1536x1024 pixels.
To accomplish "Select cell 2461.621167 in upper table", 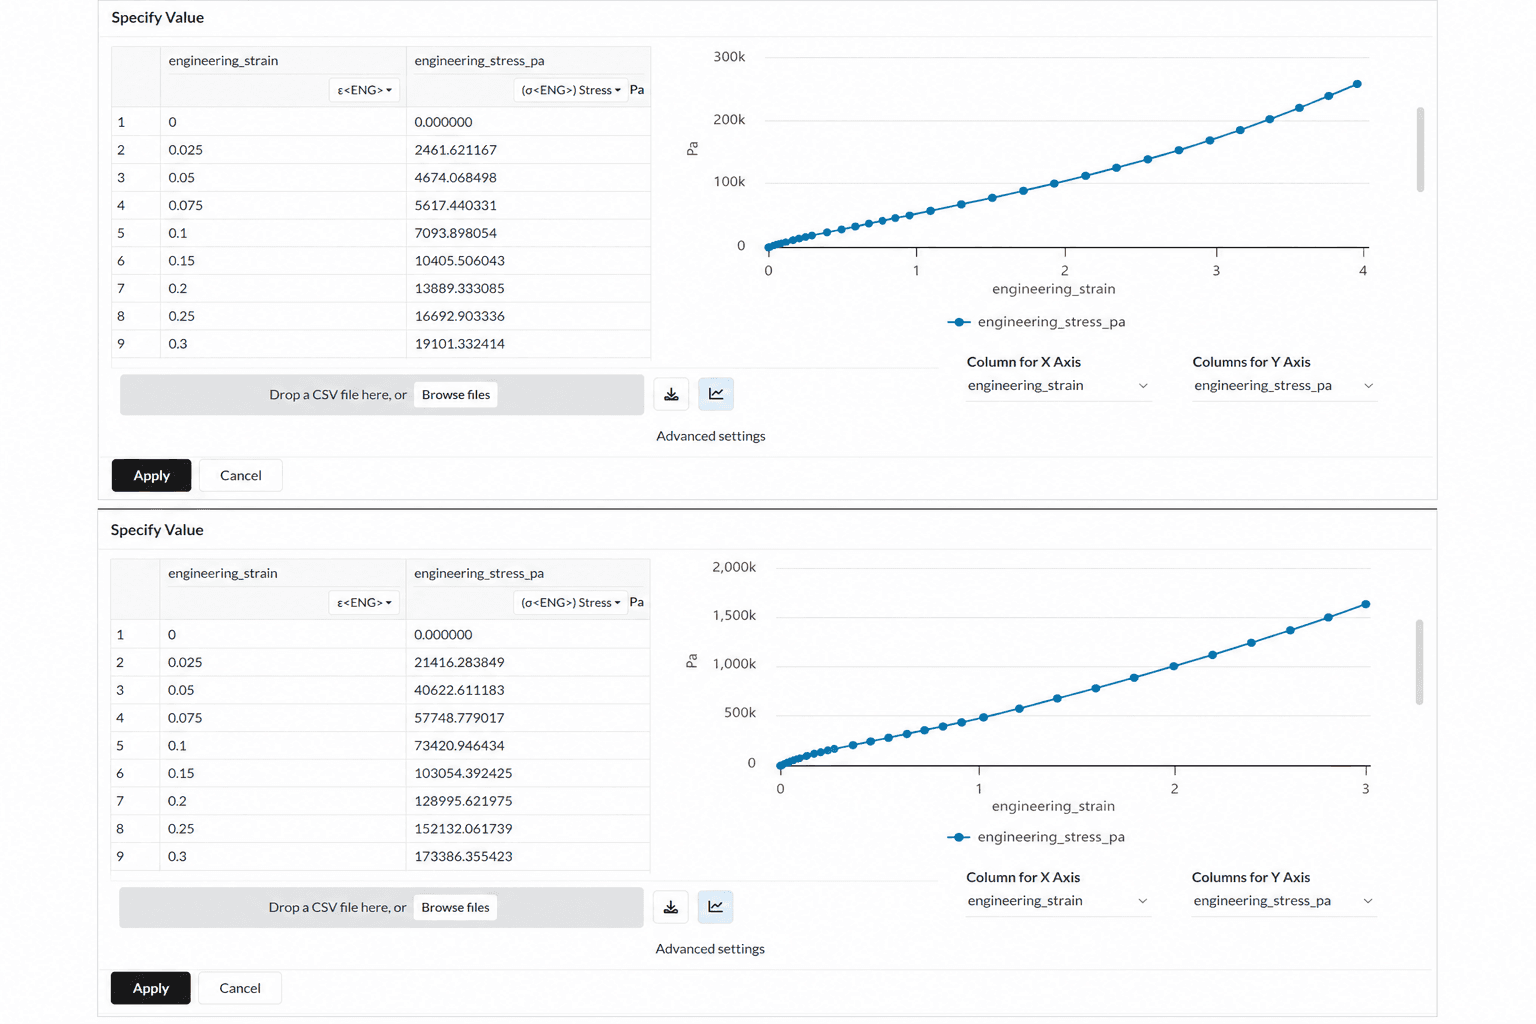I will [529, 150].
